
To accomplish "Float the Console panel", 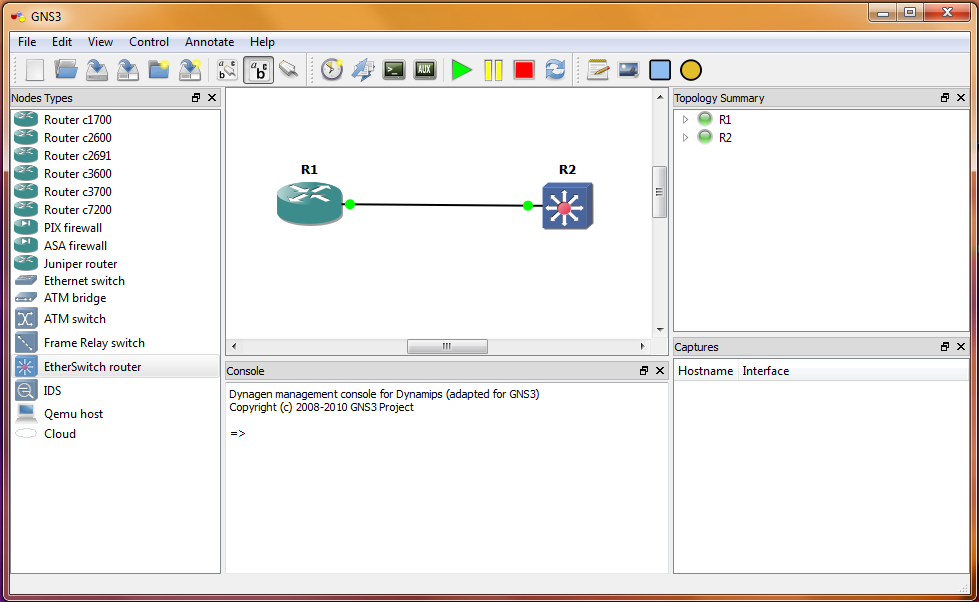I will click(x=644, y=370).
